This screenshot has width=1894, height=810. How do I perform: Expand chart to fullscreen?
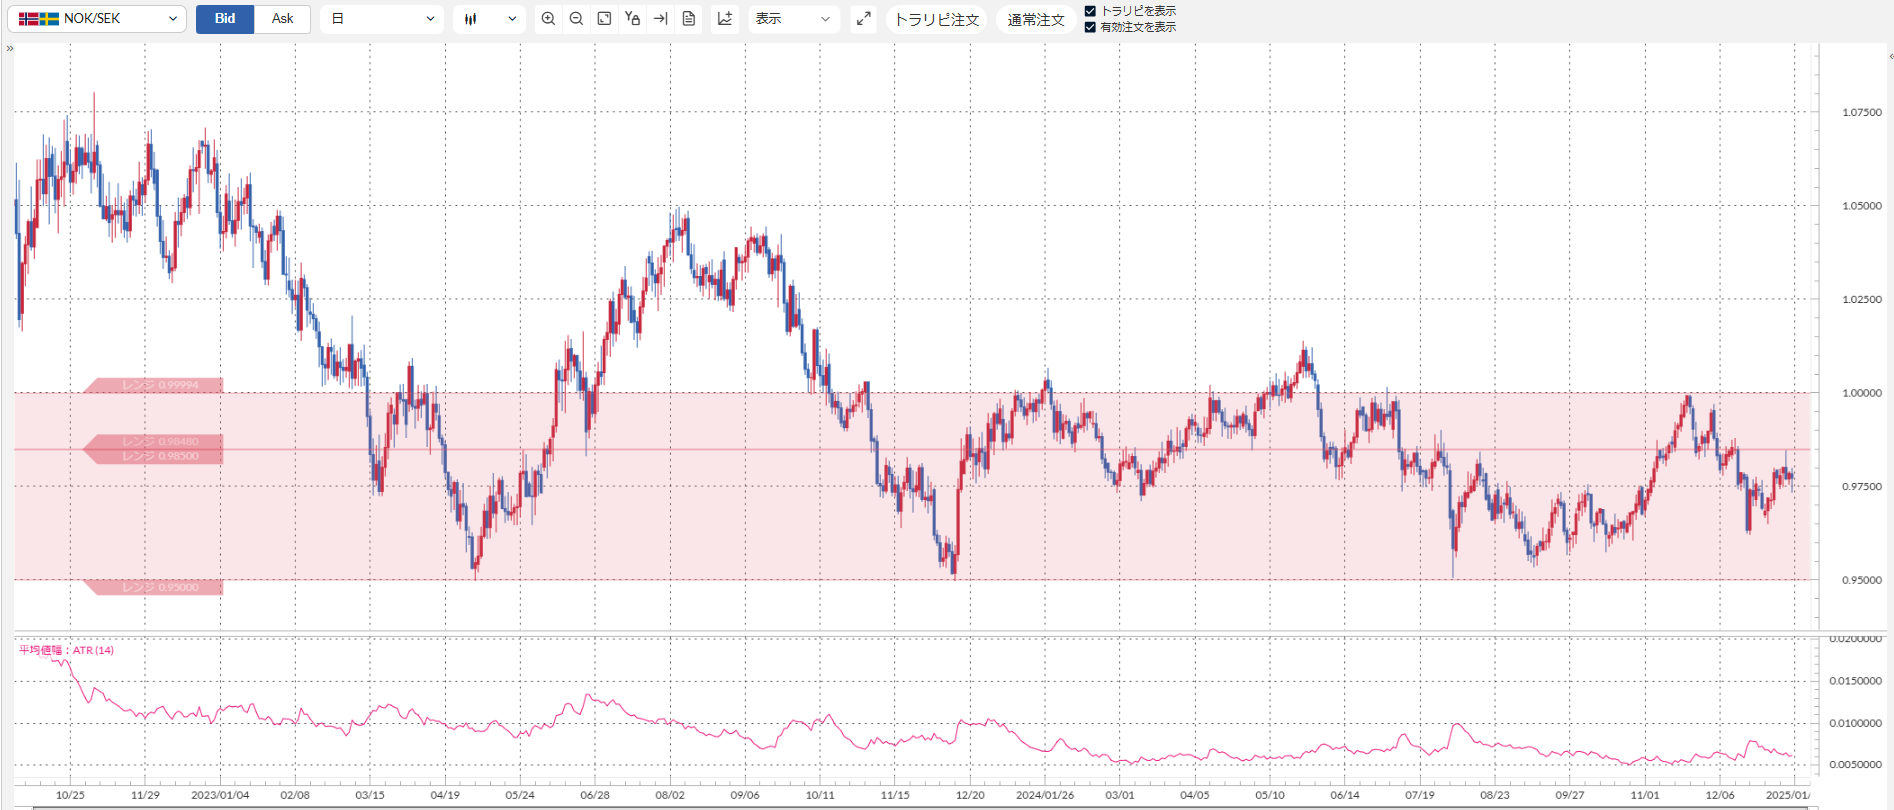coord(864,19)
